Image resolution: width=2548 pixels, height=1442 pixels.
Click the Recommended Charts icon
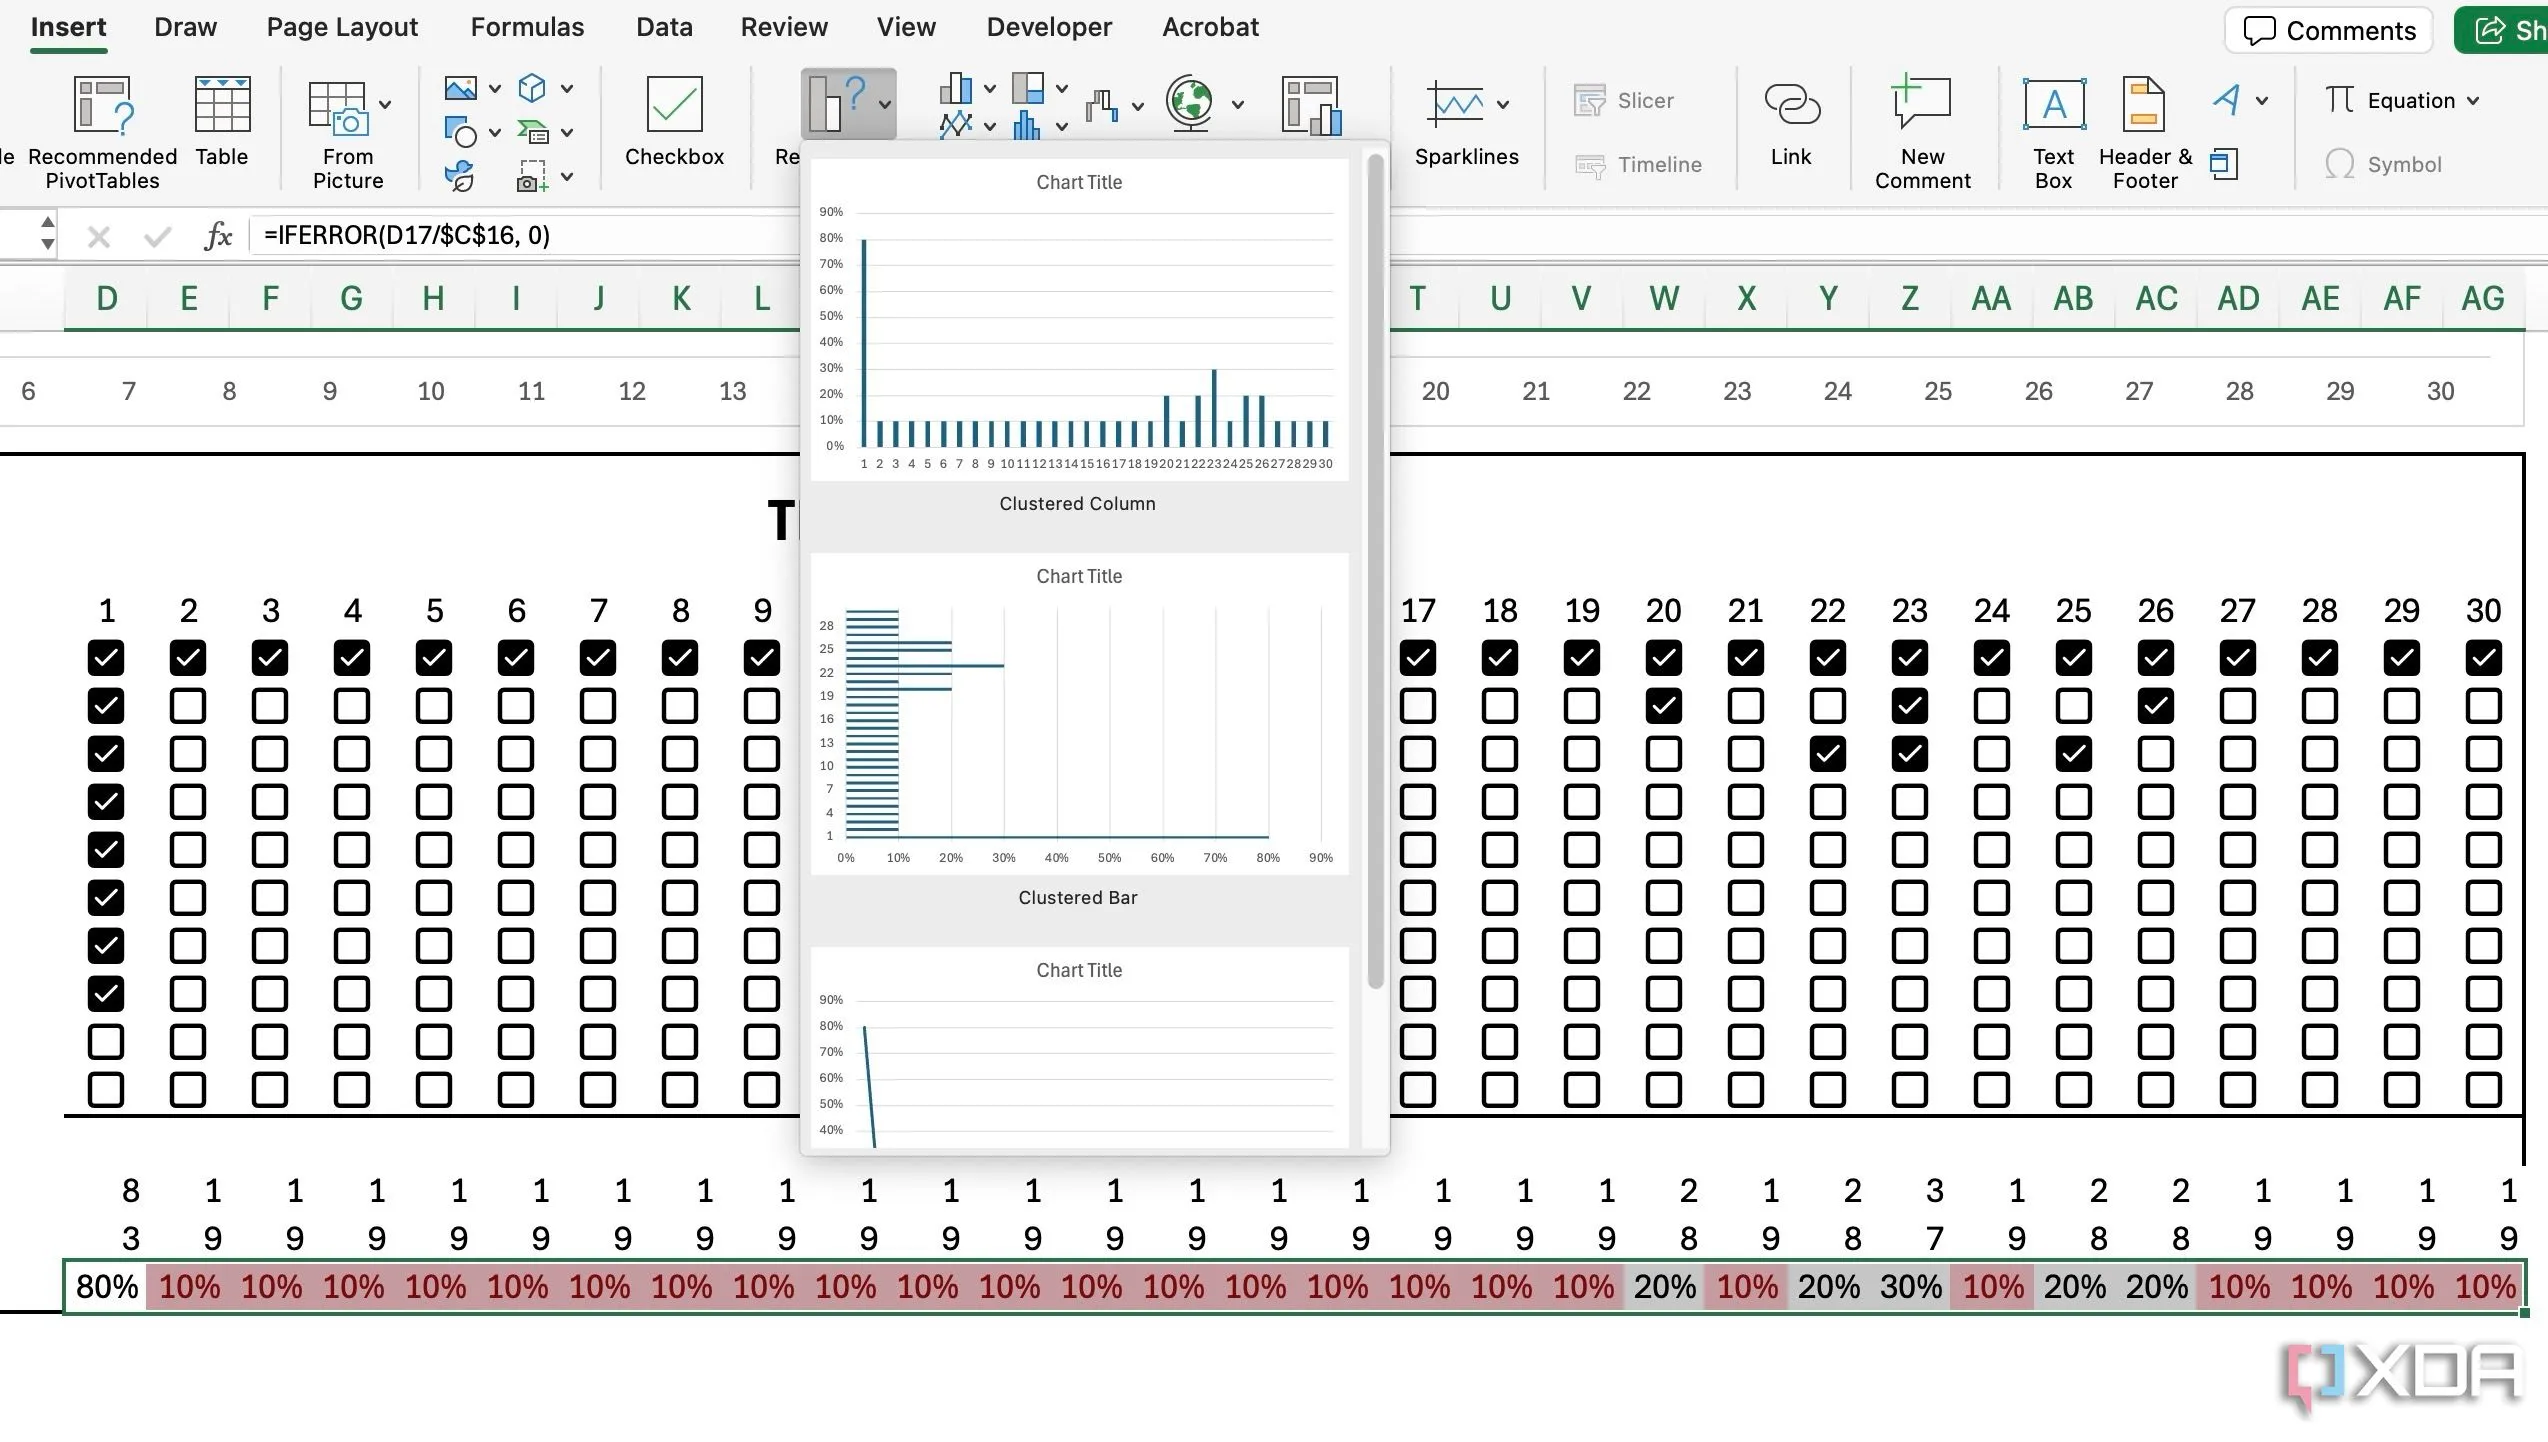point(838,103)
